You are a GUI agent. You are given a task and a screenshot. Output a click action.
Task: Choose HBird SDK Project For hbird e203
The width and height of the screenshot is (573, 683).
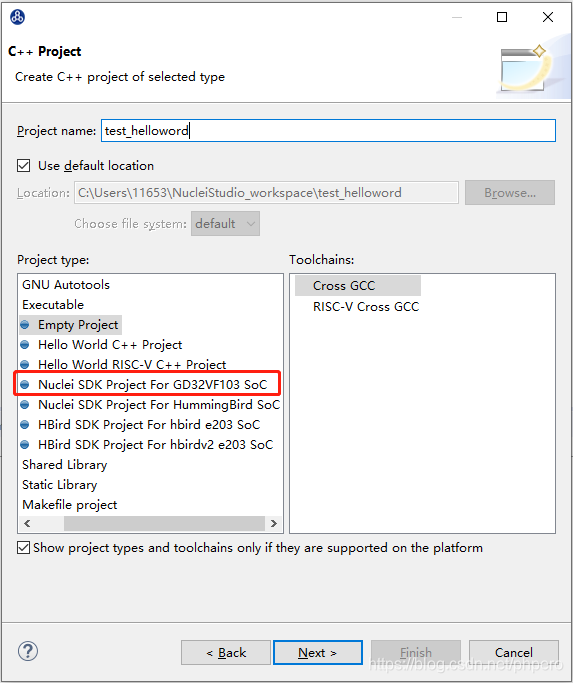pos(149,425)
